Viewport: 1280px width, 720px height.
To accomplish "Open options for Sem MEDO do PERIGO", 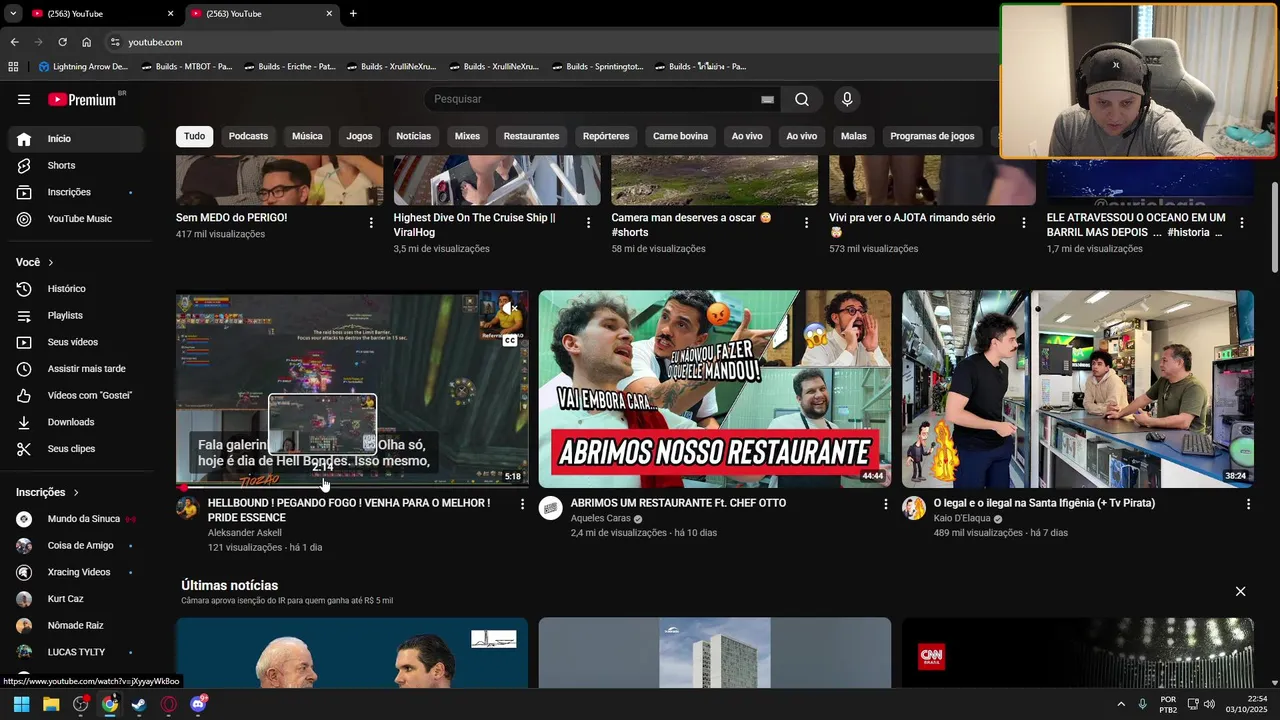I will pos(371,222).
